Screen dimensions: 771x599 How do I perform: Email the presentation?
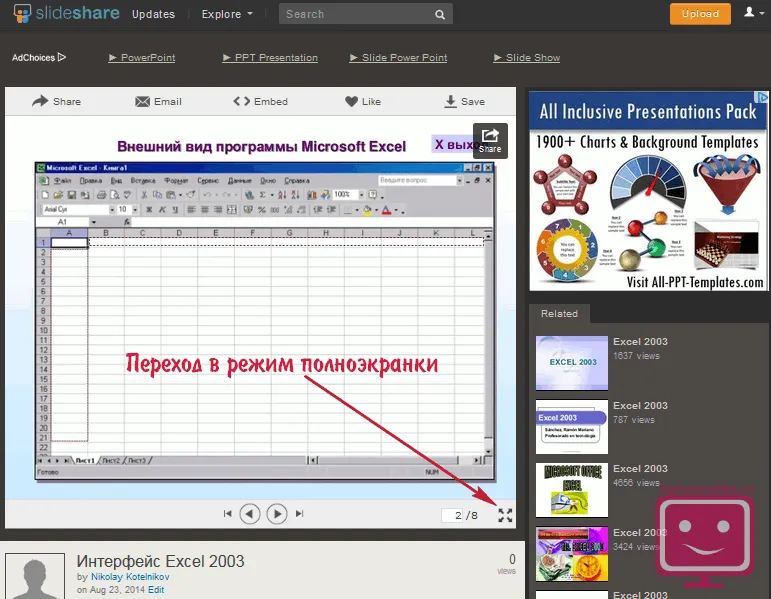click(x=158, y=101)
